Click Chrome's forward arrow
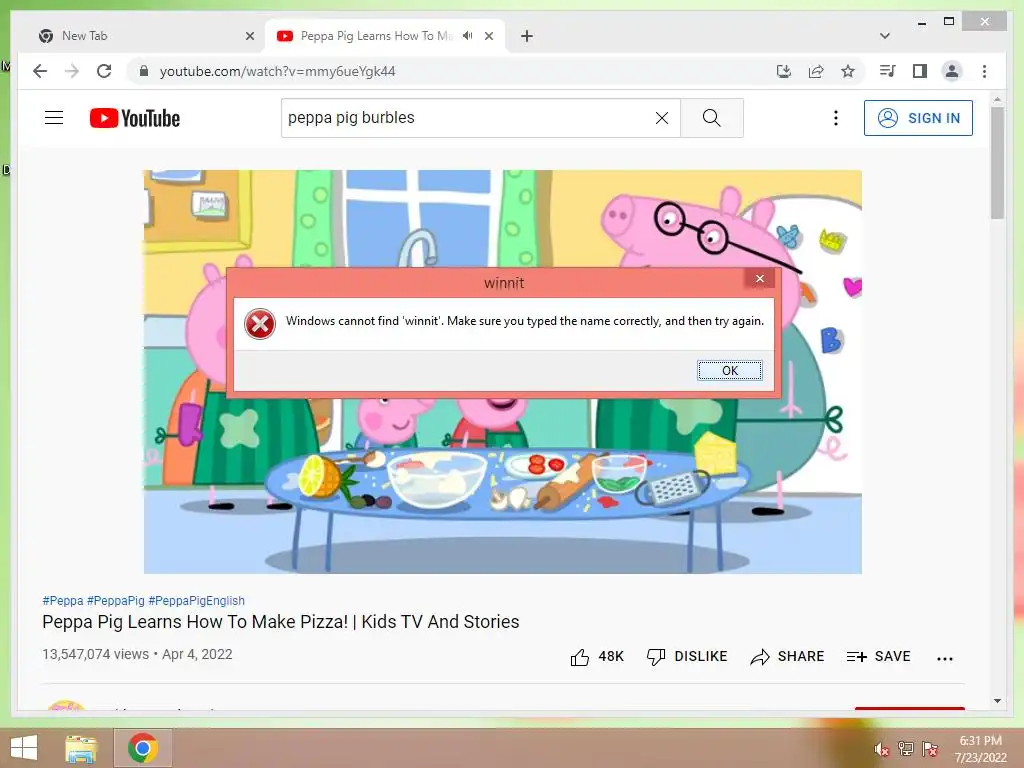The width and height of the screenshot is (1024, 768). tap(72, 71)
